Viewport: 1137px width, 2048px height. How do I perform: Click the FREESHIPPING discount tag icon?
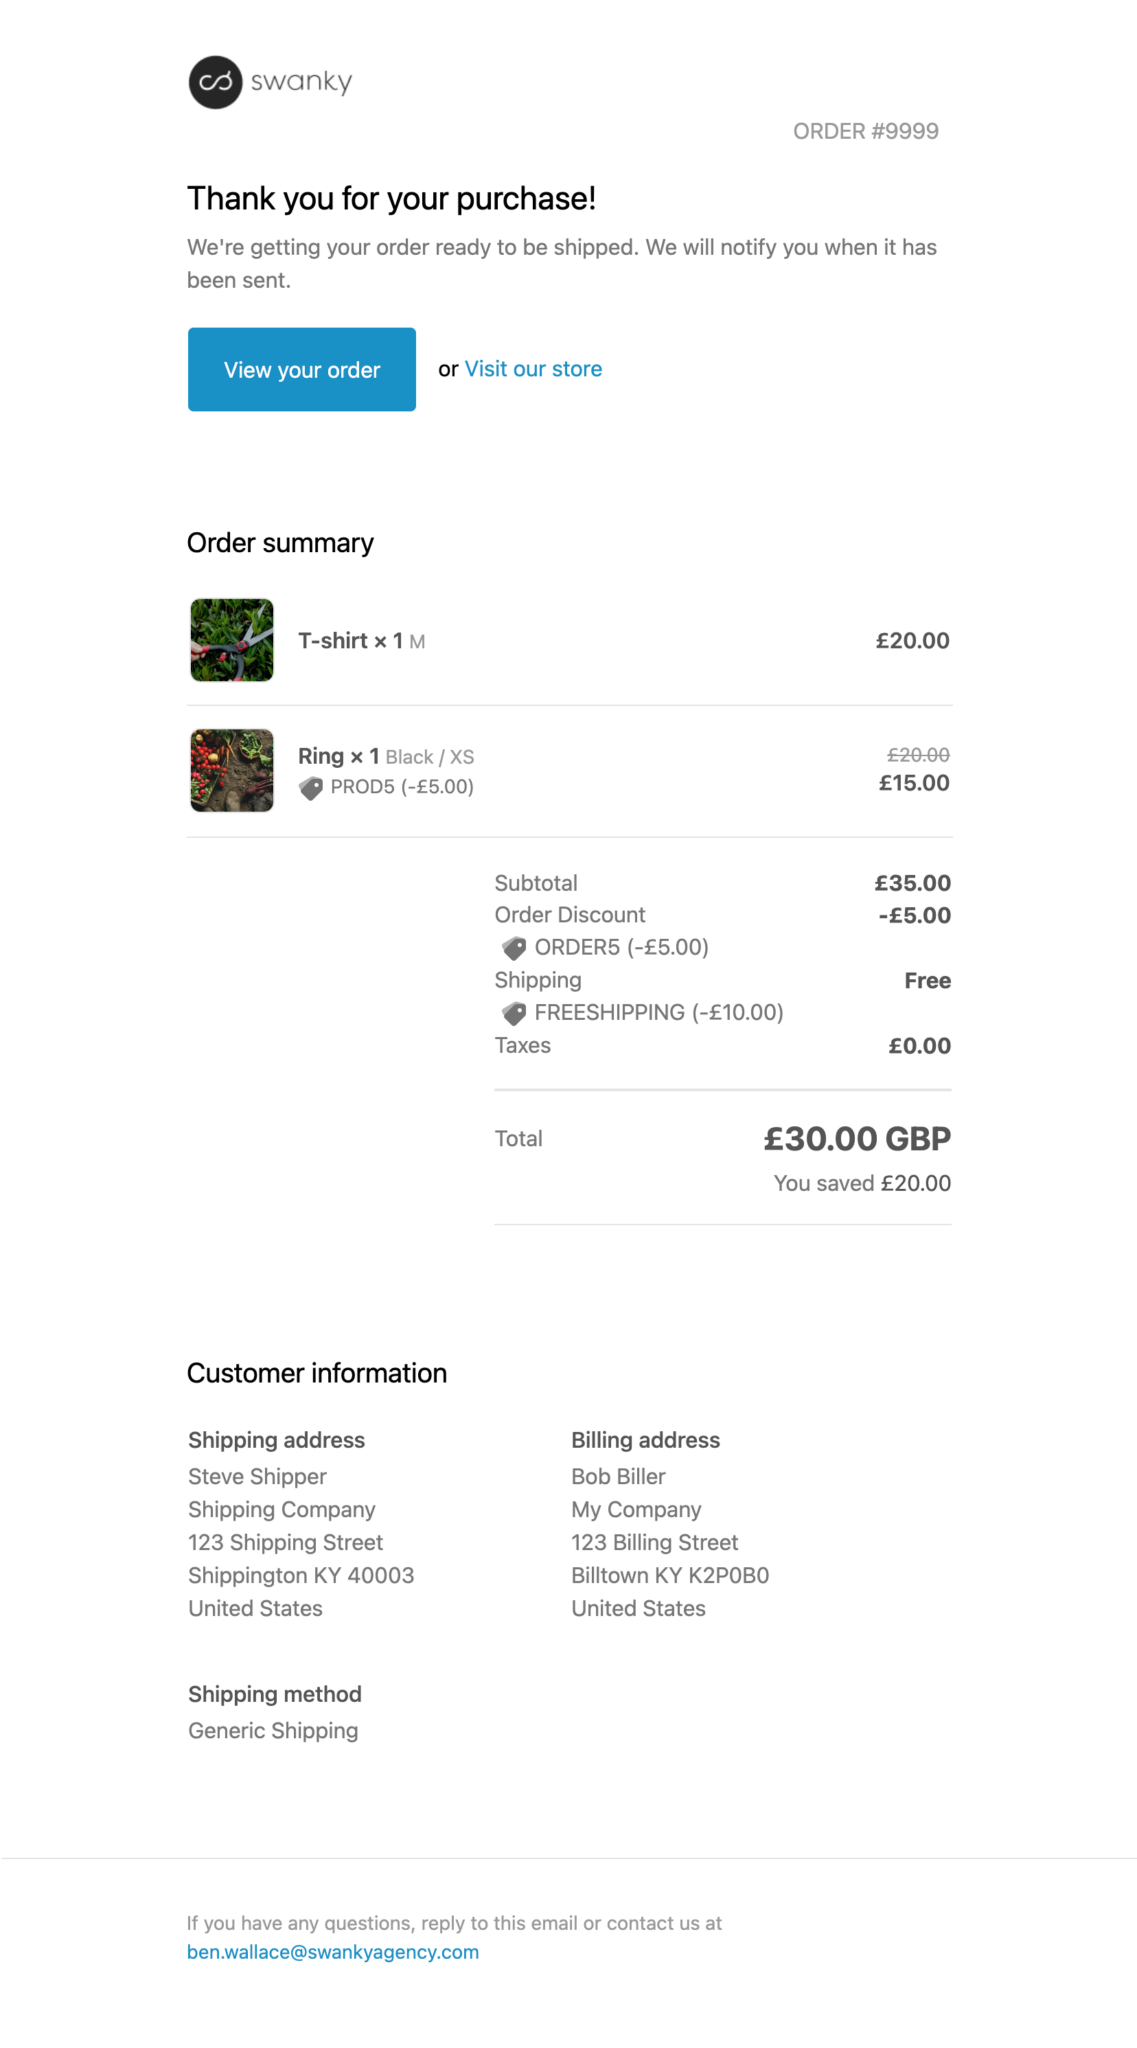pyautogui.click(x=514, y=1013)
